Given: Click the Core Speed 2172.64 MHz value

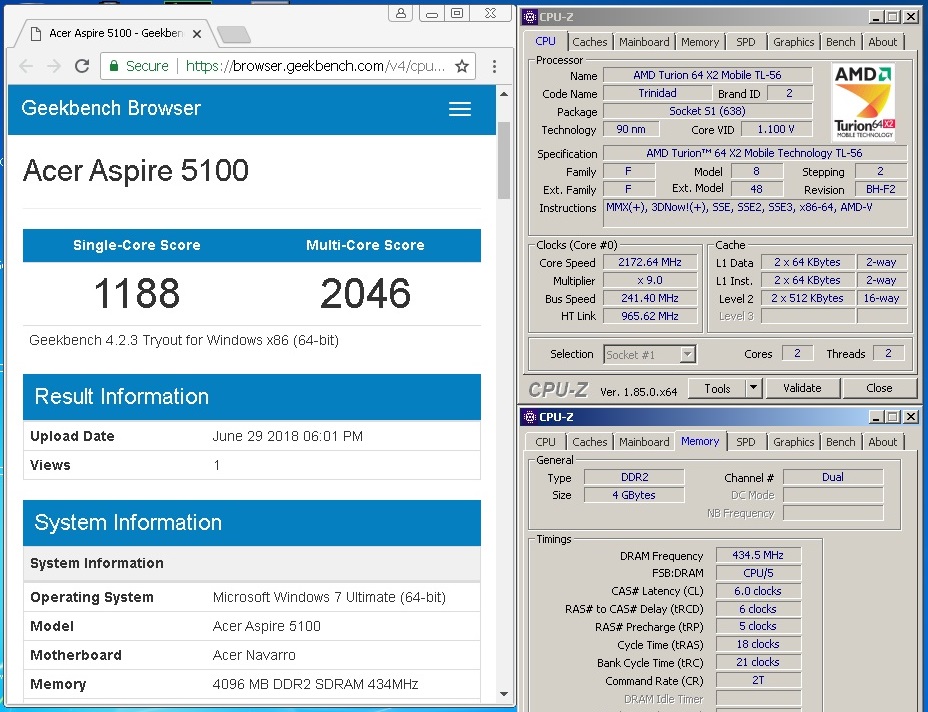Looking at the screenshot, I should (x=650, y=262).
